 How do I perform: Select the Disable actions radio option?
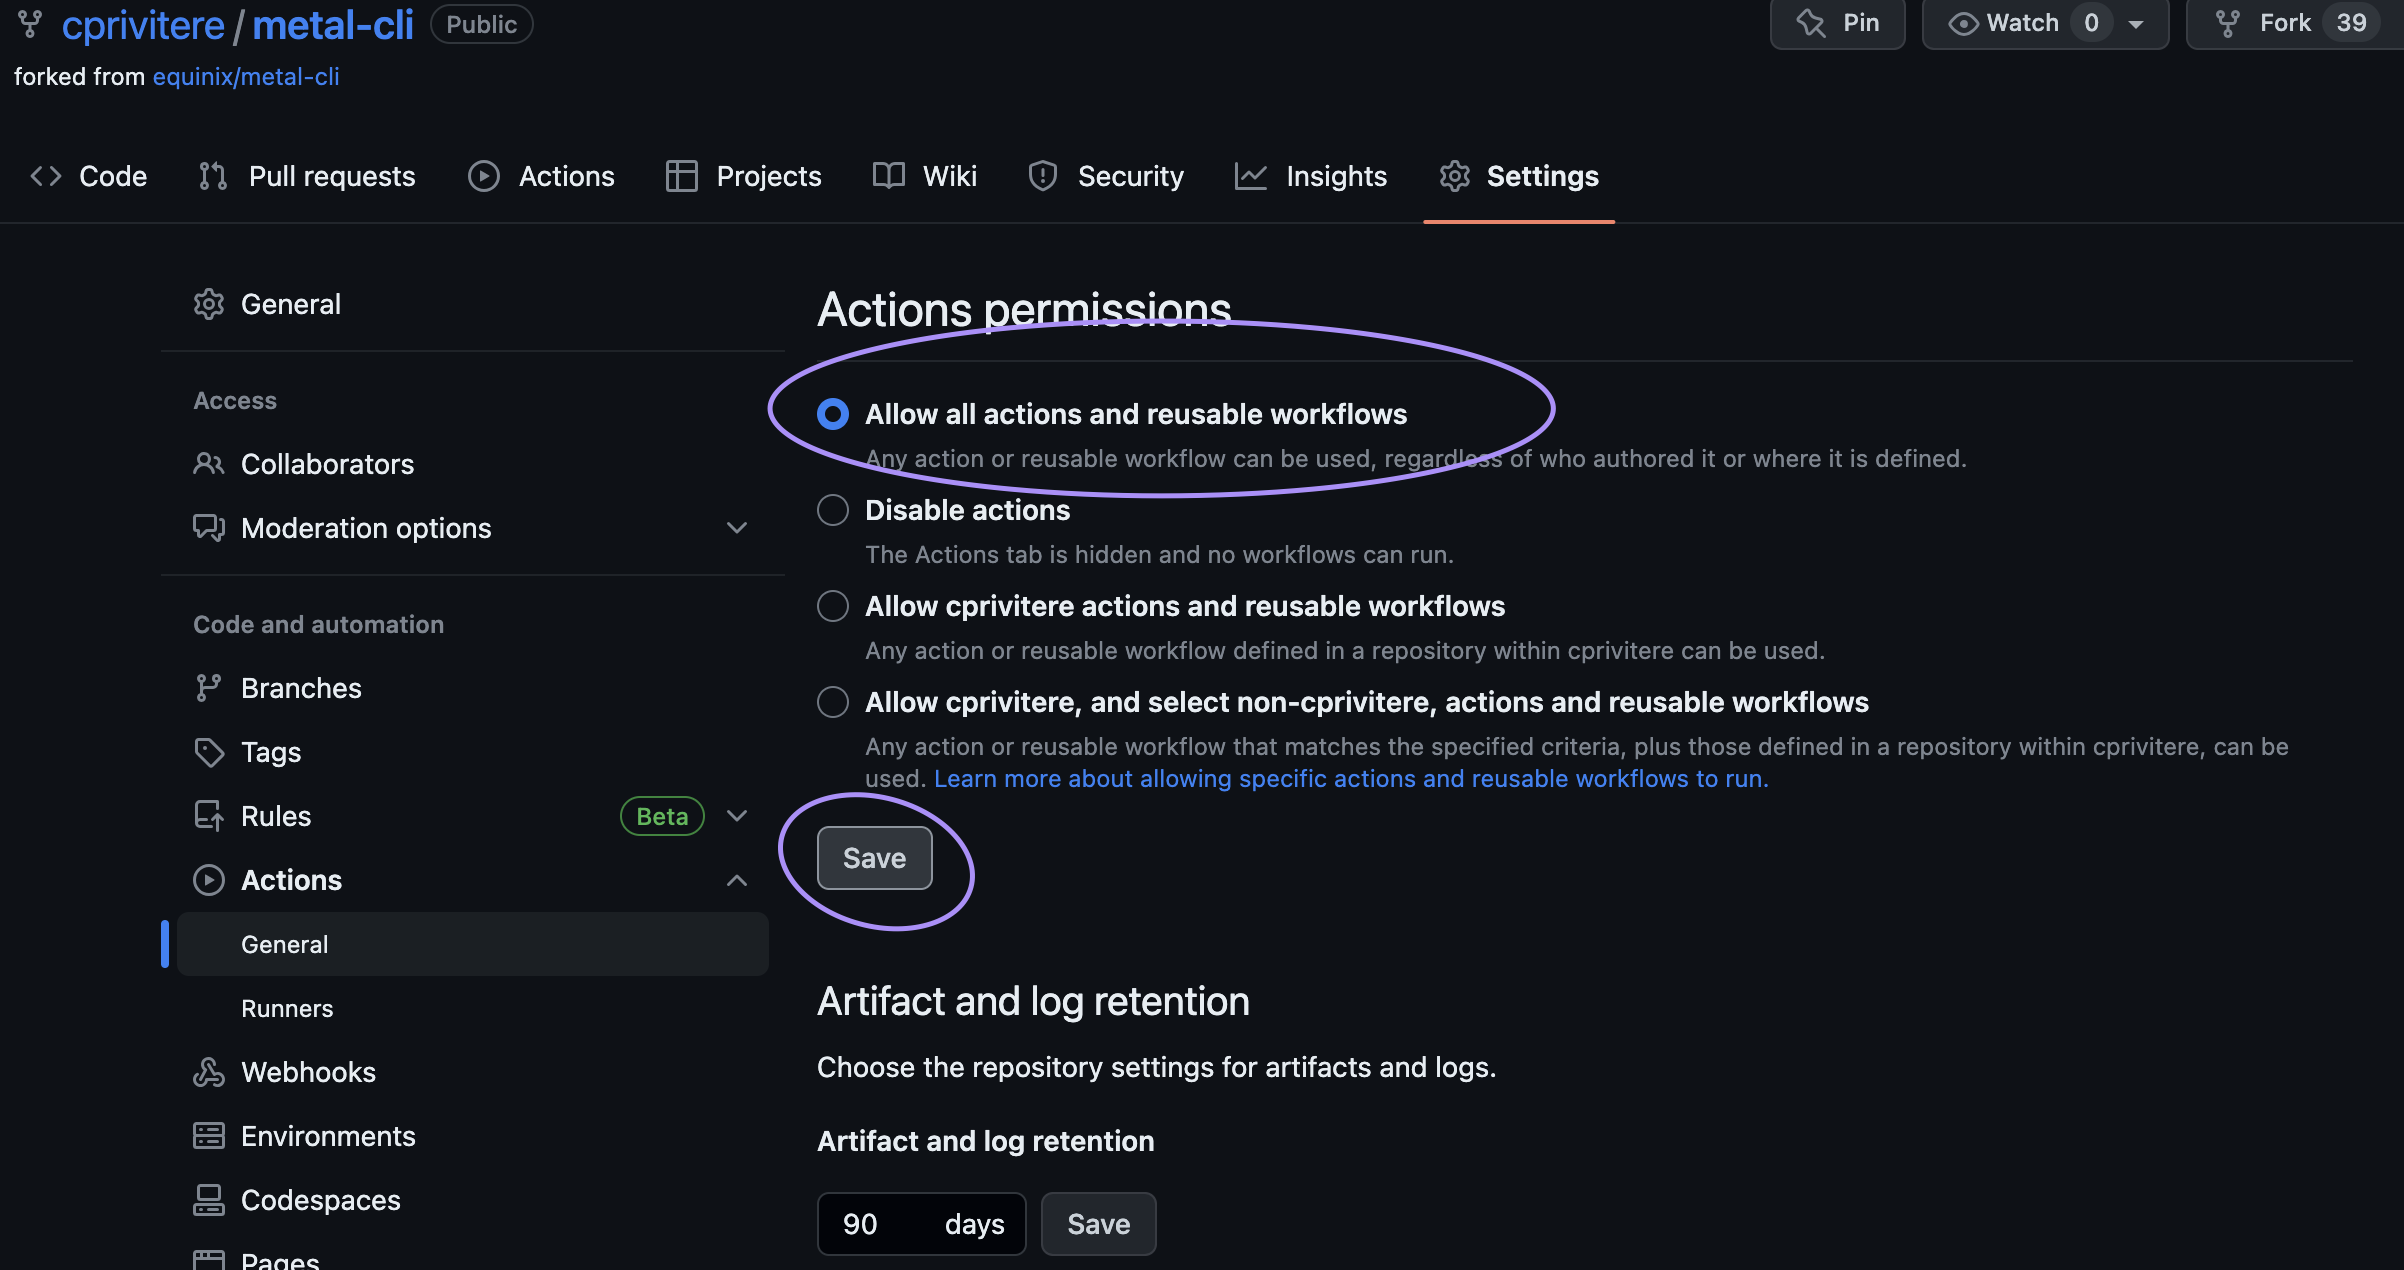click(x=833, y=510)
